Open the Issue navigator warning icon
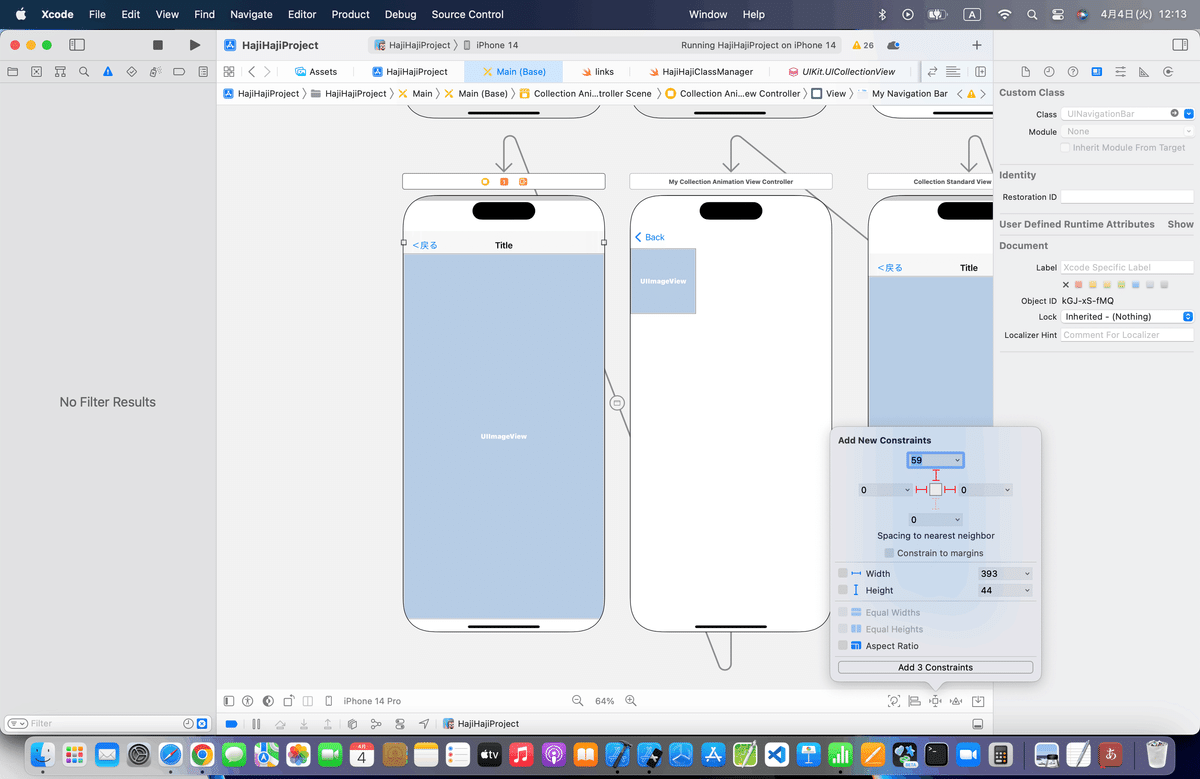This screenshot has height=779, width=1200. click(x=108, y=72)
